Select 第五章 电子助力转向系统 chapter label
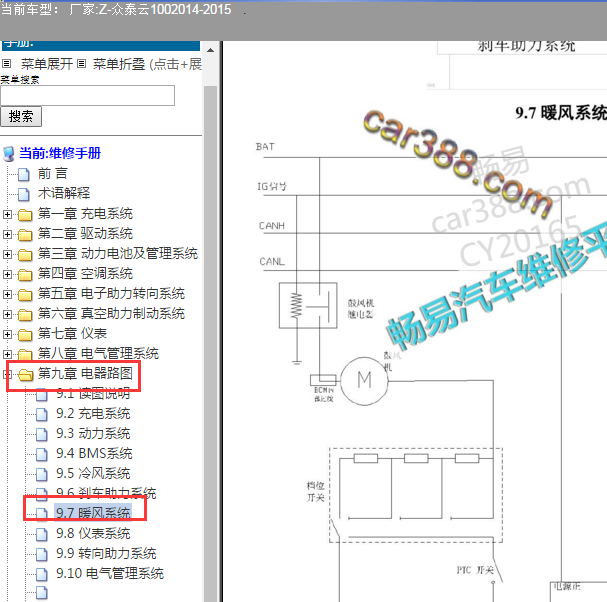The height and width of the screenshot is (602, 607). [x=111, y=293]
